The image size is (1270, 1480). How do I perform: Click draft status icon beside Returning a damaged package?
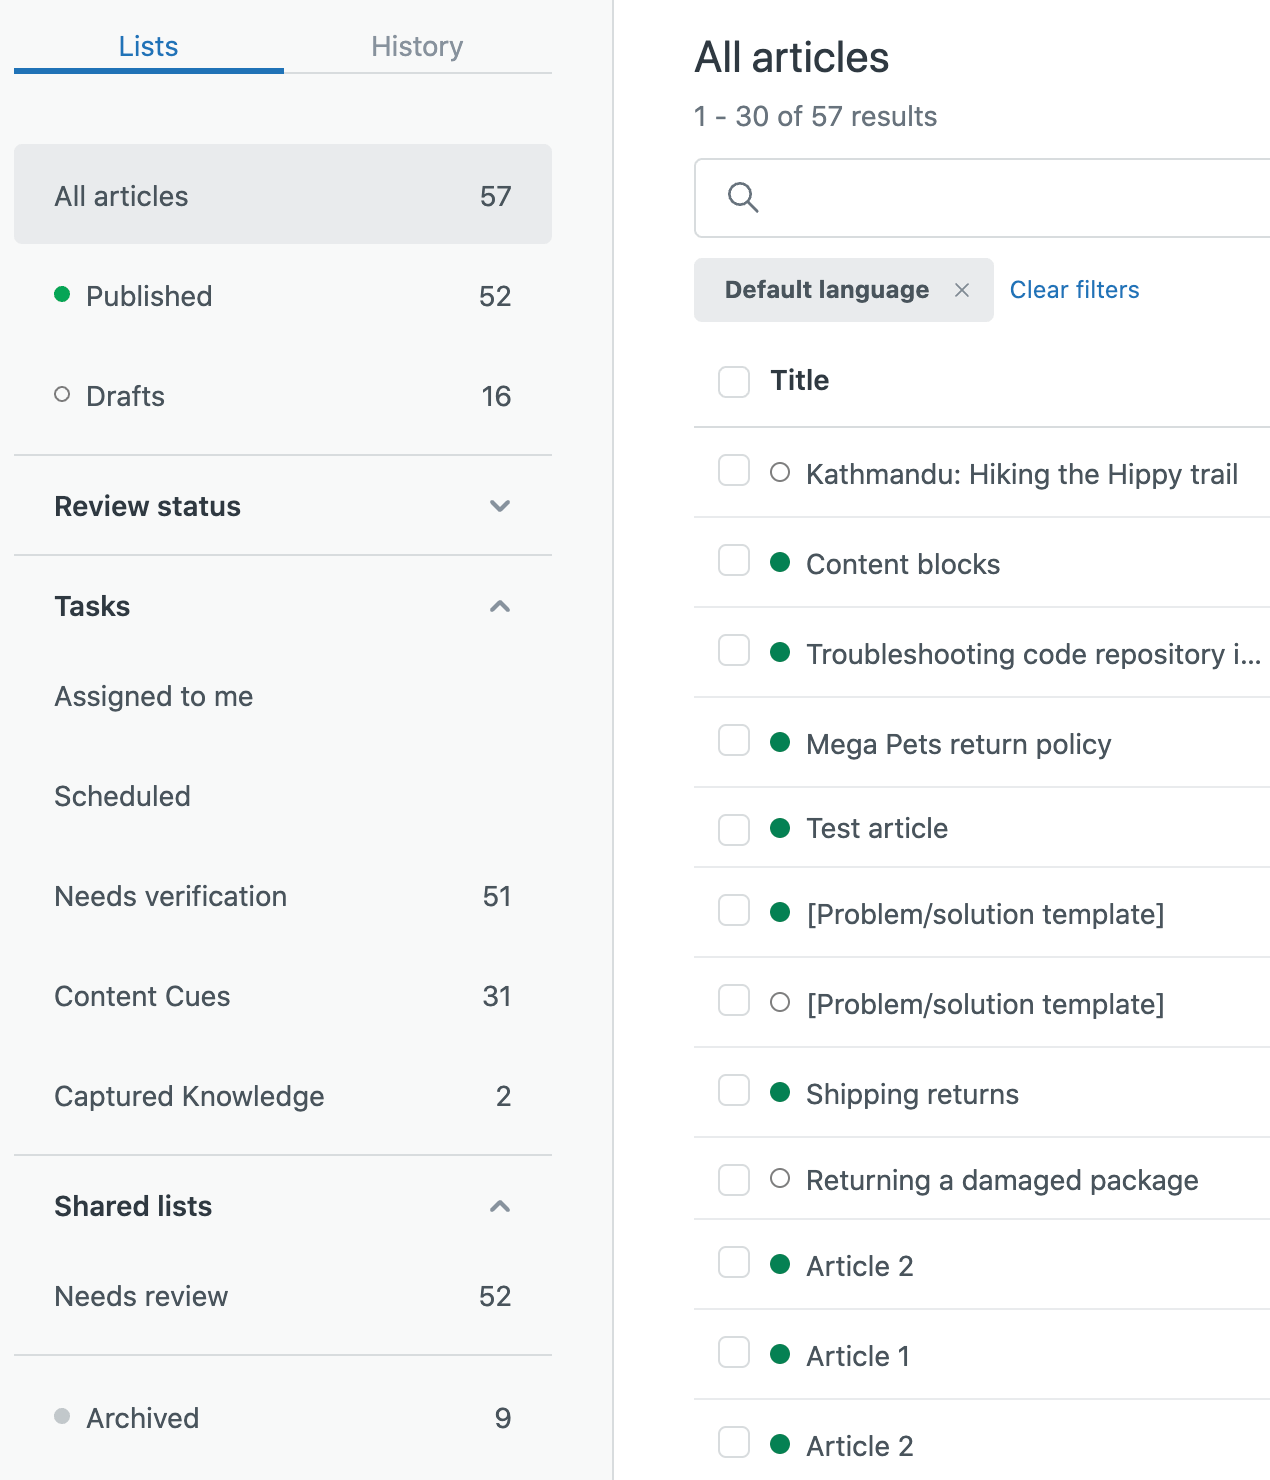coord(780,1179)
